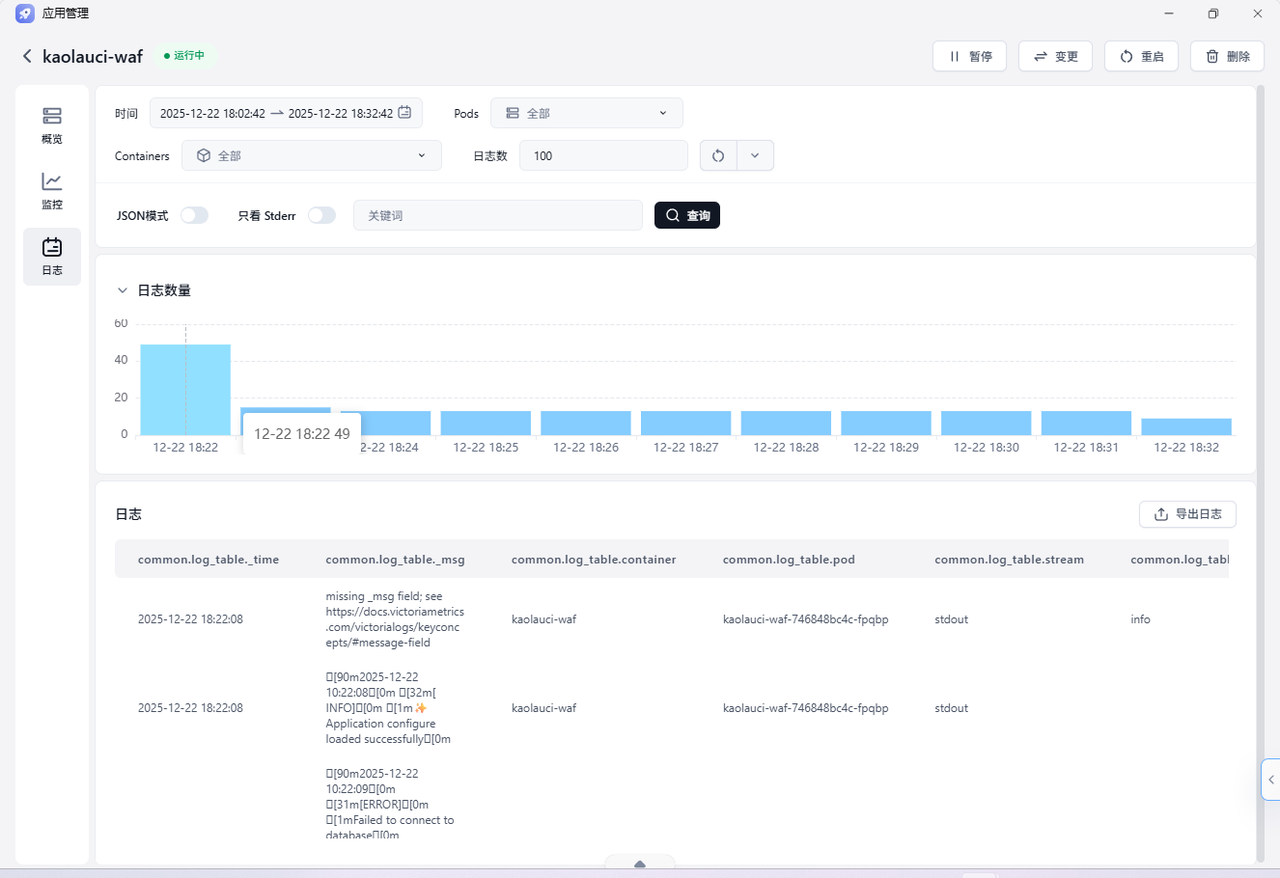
Task: Click common.log_table.pod column header
Action: click(x=789, y=560)
